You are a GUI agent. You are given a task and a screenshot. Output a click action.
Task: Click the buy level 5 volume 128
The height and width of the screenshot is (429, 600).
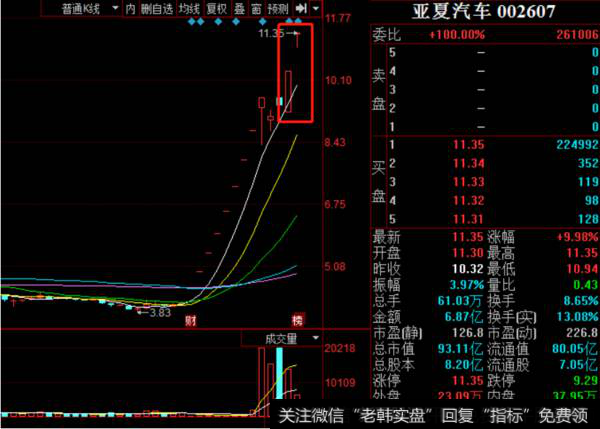(x=588, y=219)
